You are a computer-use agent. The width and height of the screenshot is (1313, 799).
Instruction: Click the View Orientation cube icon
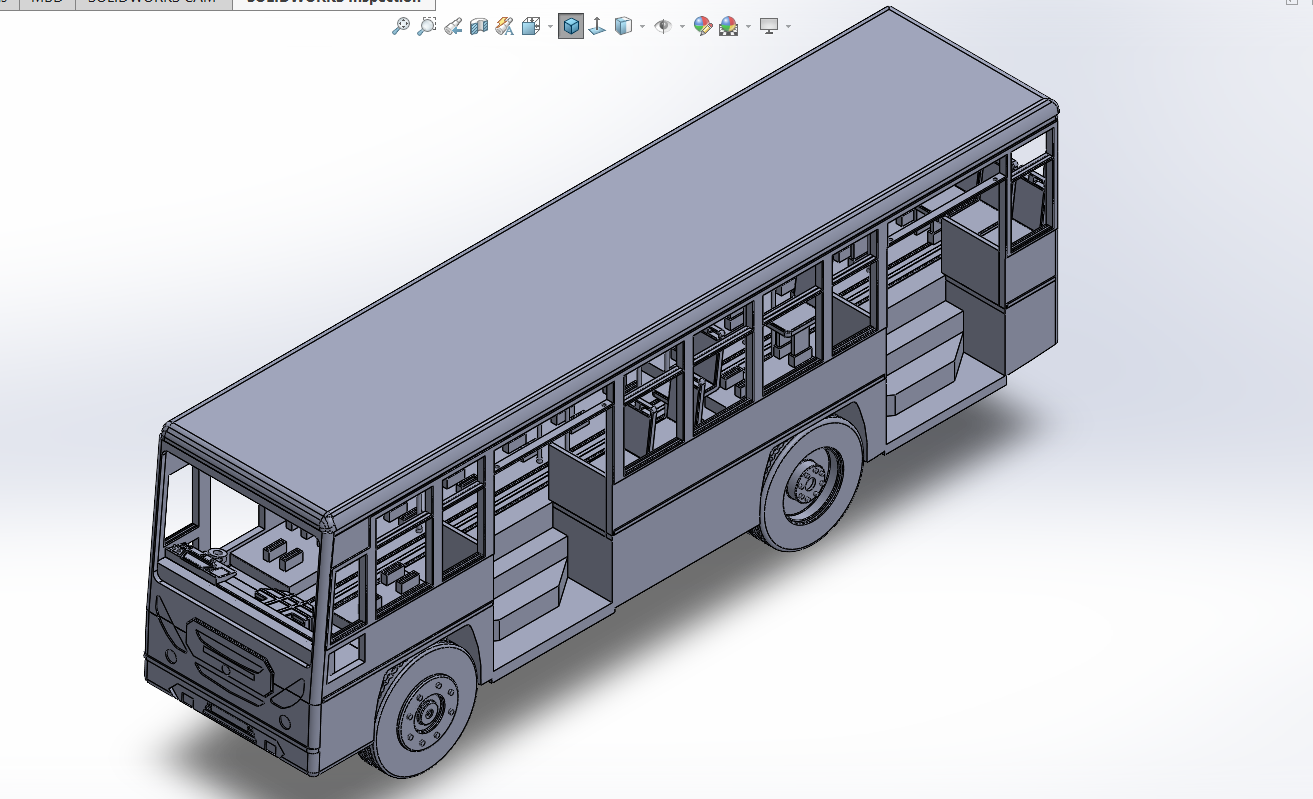pyautogui.click(x=531, y=26)
